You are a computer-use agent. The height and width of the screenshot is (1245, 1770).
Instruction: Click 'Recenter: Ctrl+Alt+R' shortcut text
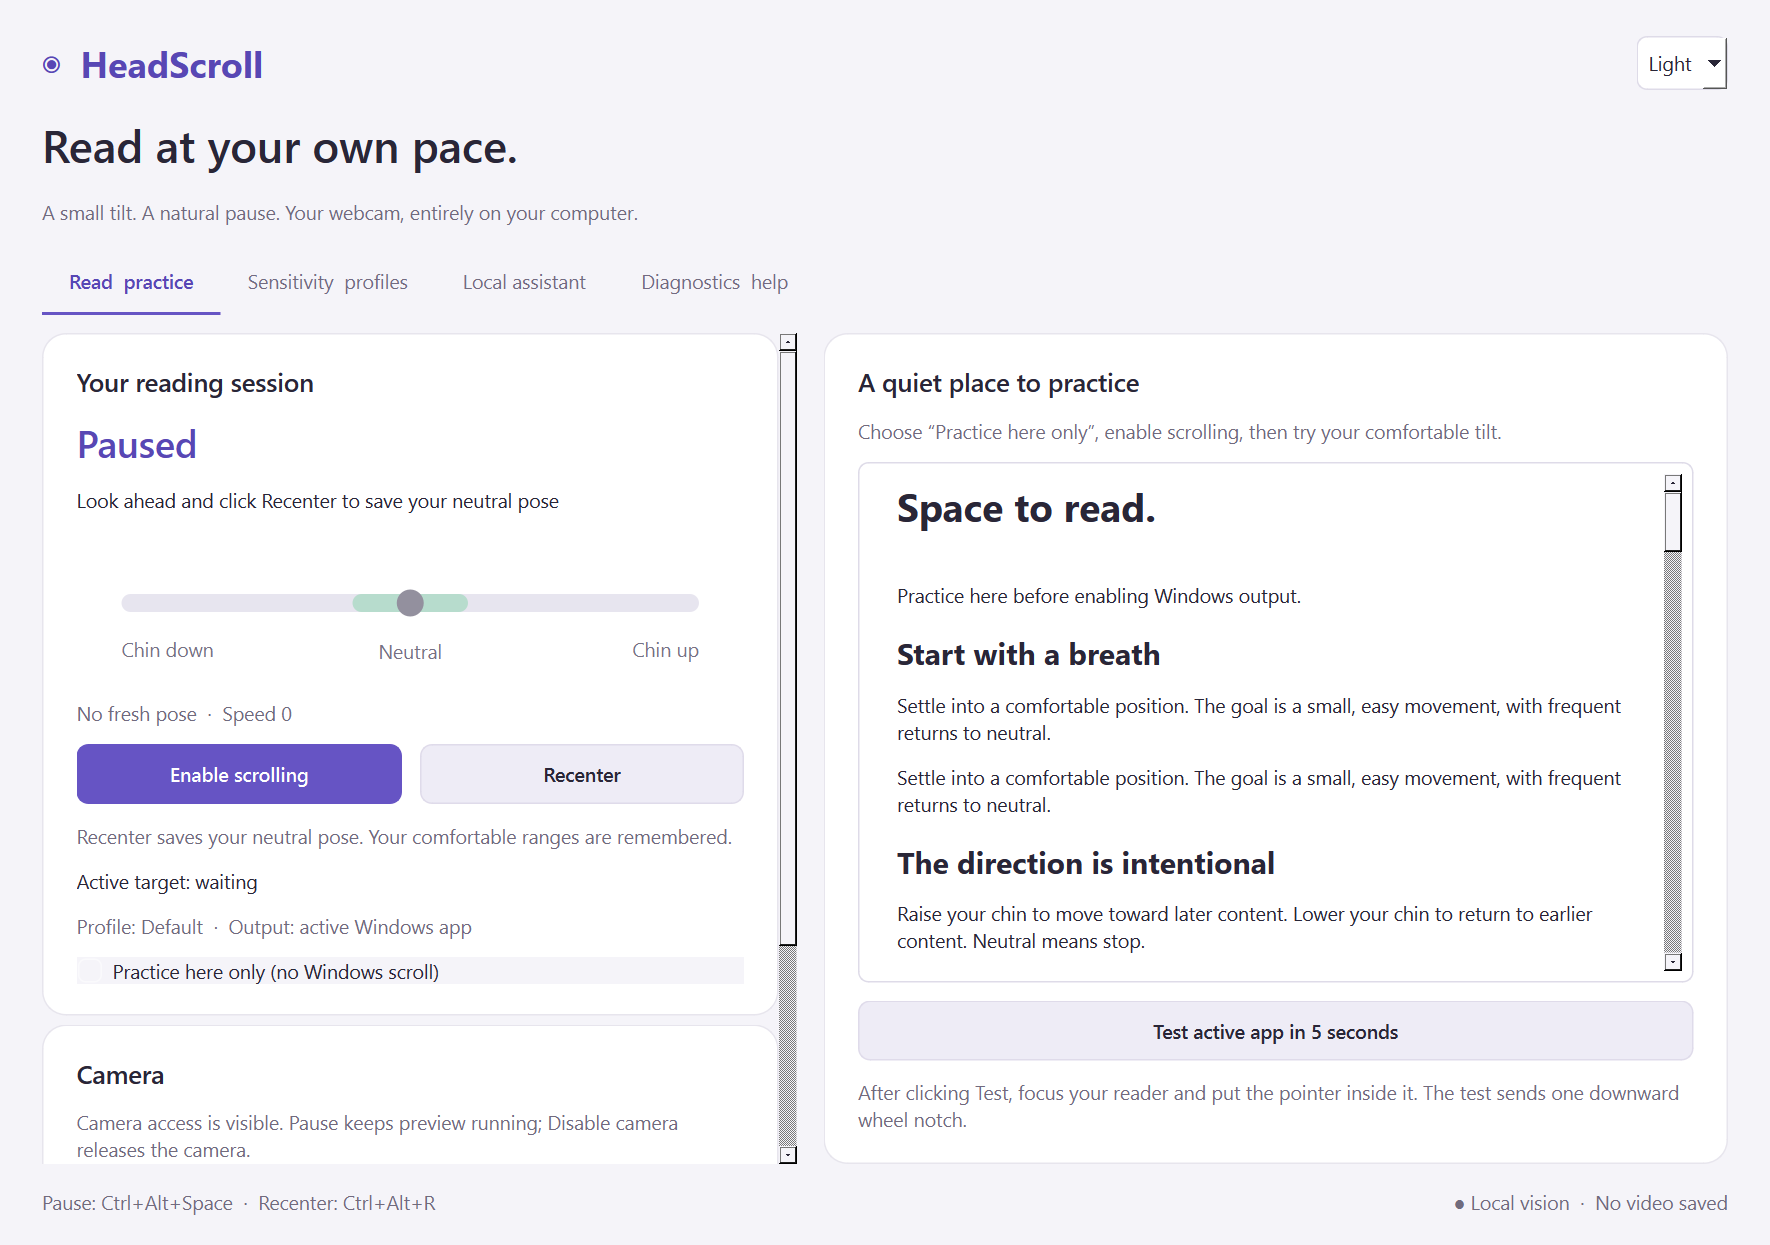347,1203
